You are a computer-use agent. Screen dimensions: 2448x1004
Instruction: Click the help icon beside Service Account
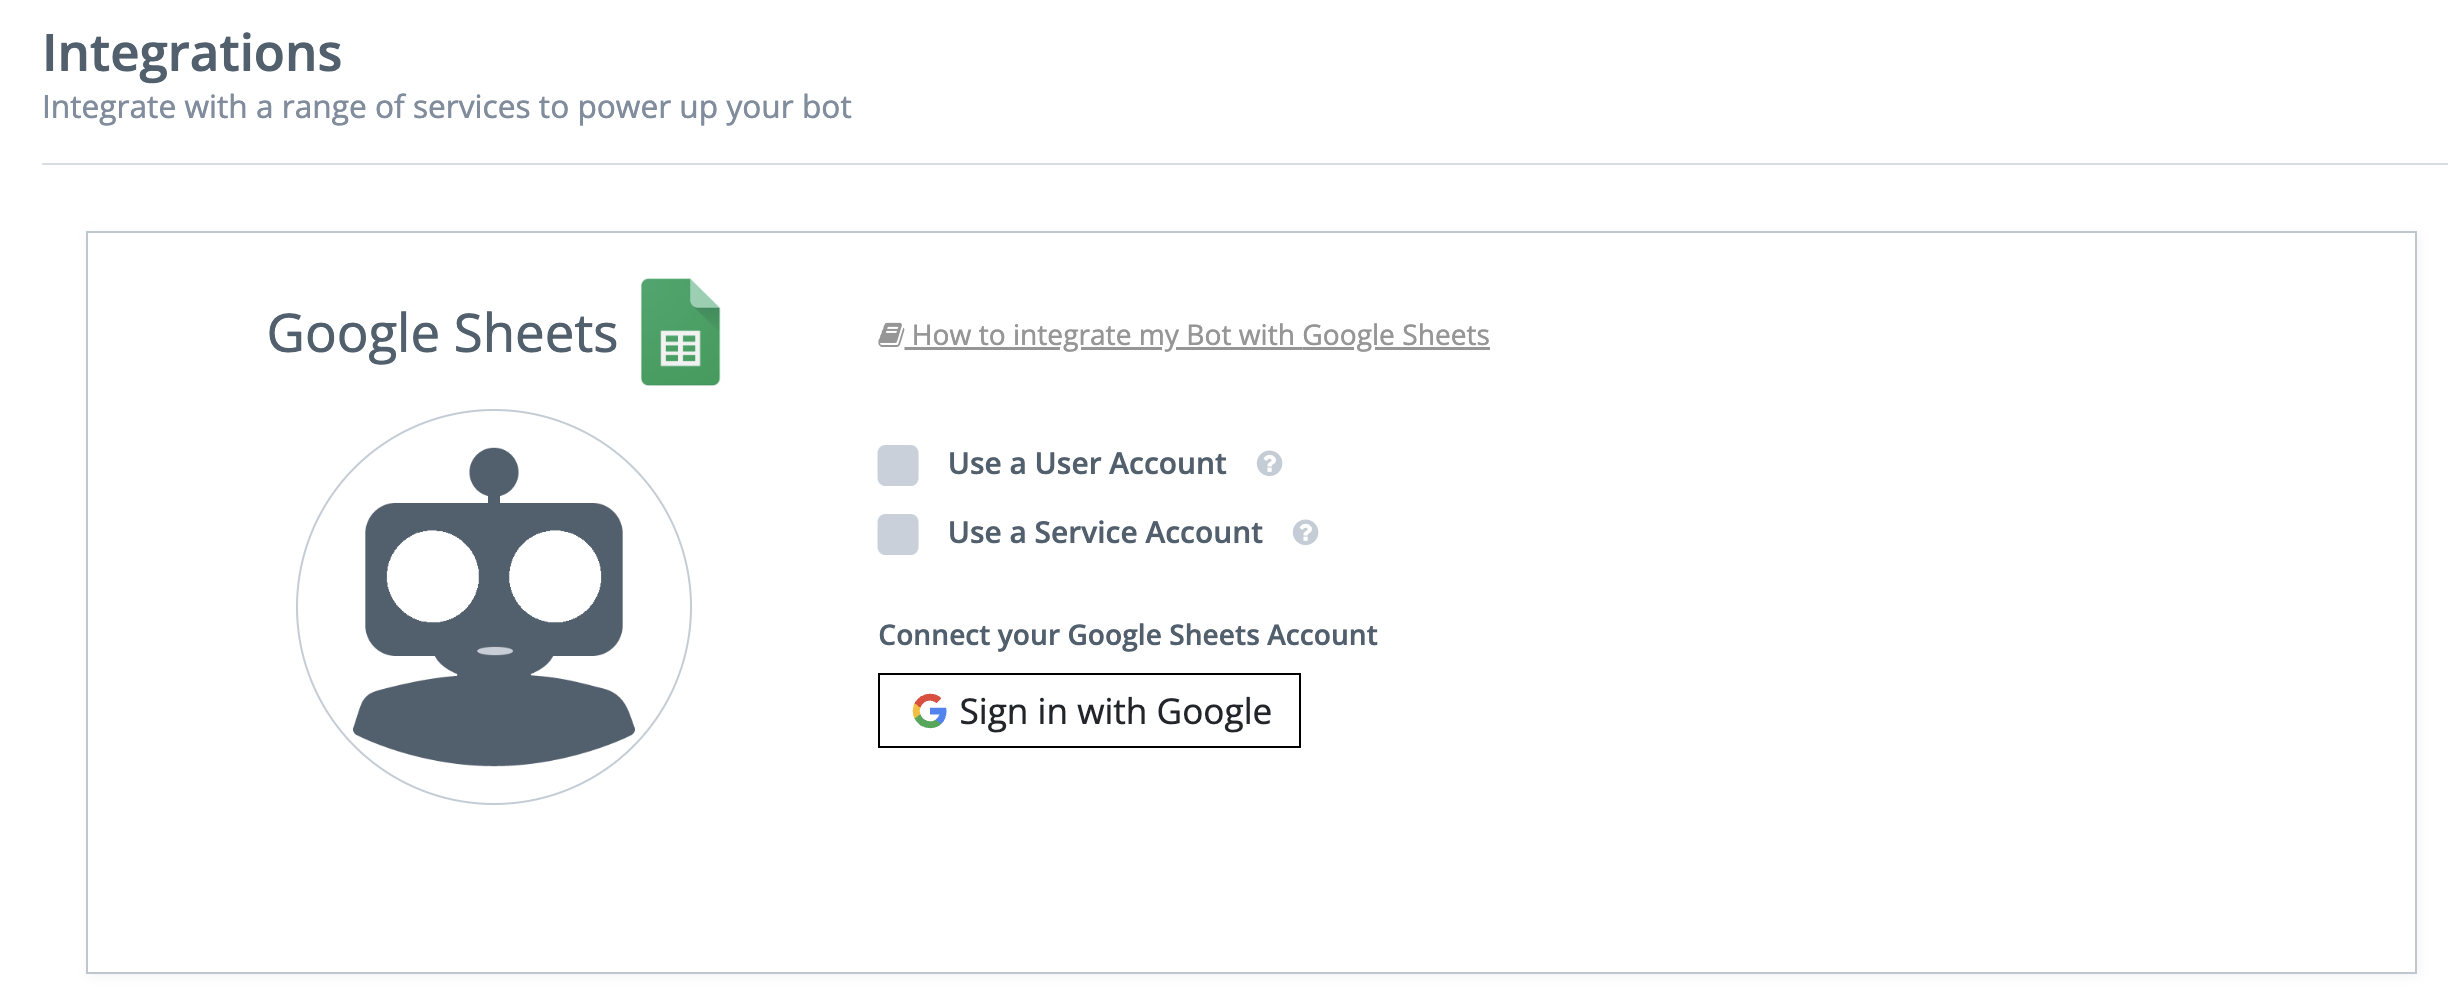click(x=1305, y=533)
